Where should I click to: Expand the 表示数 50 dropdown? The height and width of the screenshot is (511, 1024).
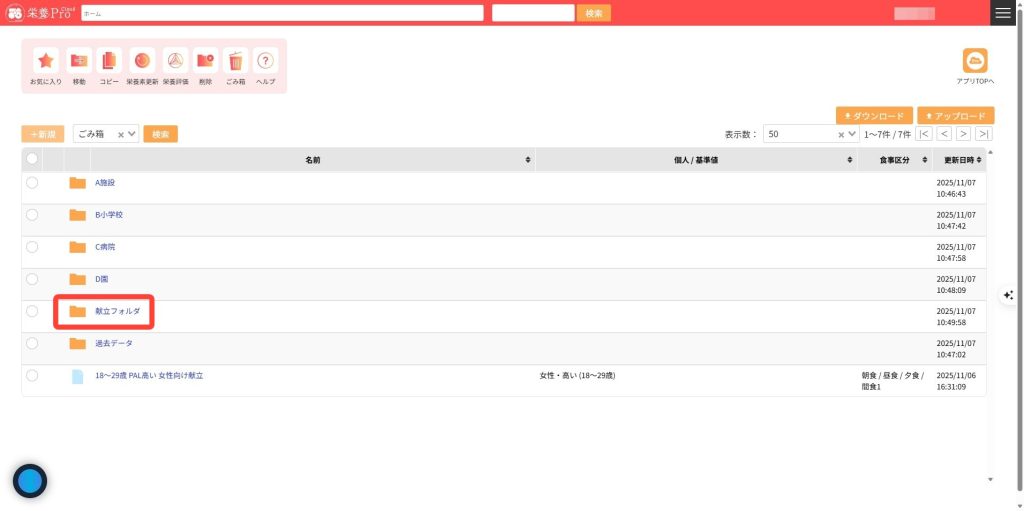851,134
